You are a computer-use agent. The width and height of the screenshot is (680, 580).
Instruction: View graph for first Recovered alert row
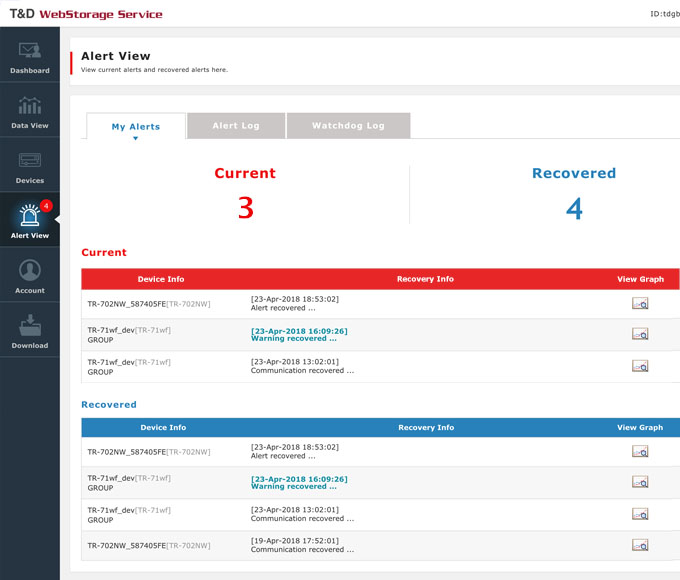coord(640,452)
